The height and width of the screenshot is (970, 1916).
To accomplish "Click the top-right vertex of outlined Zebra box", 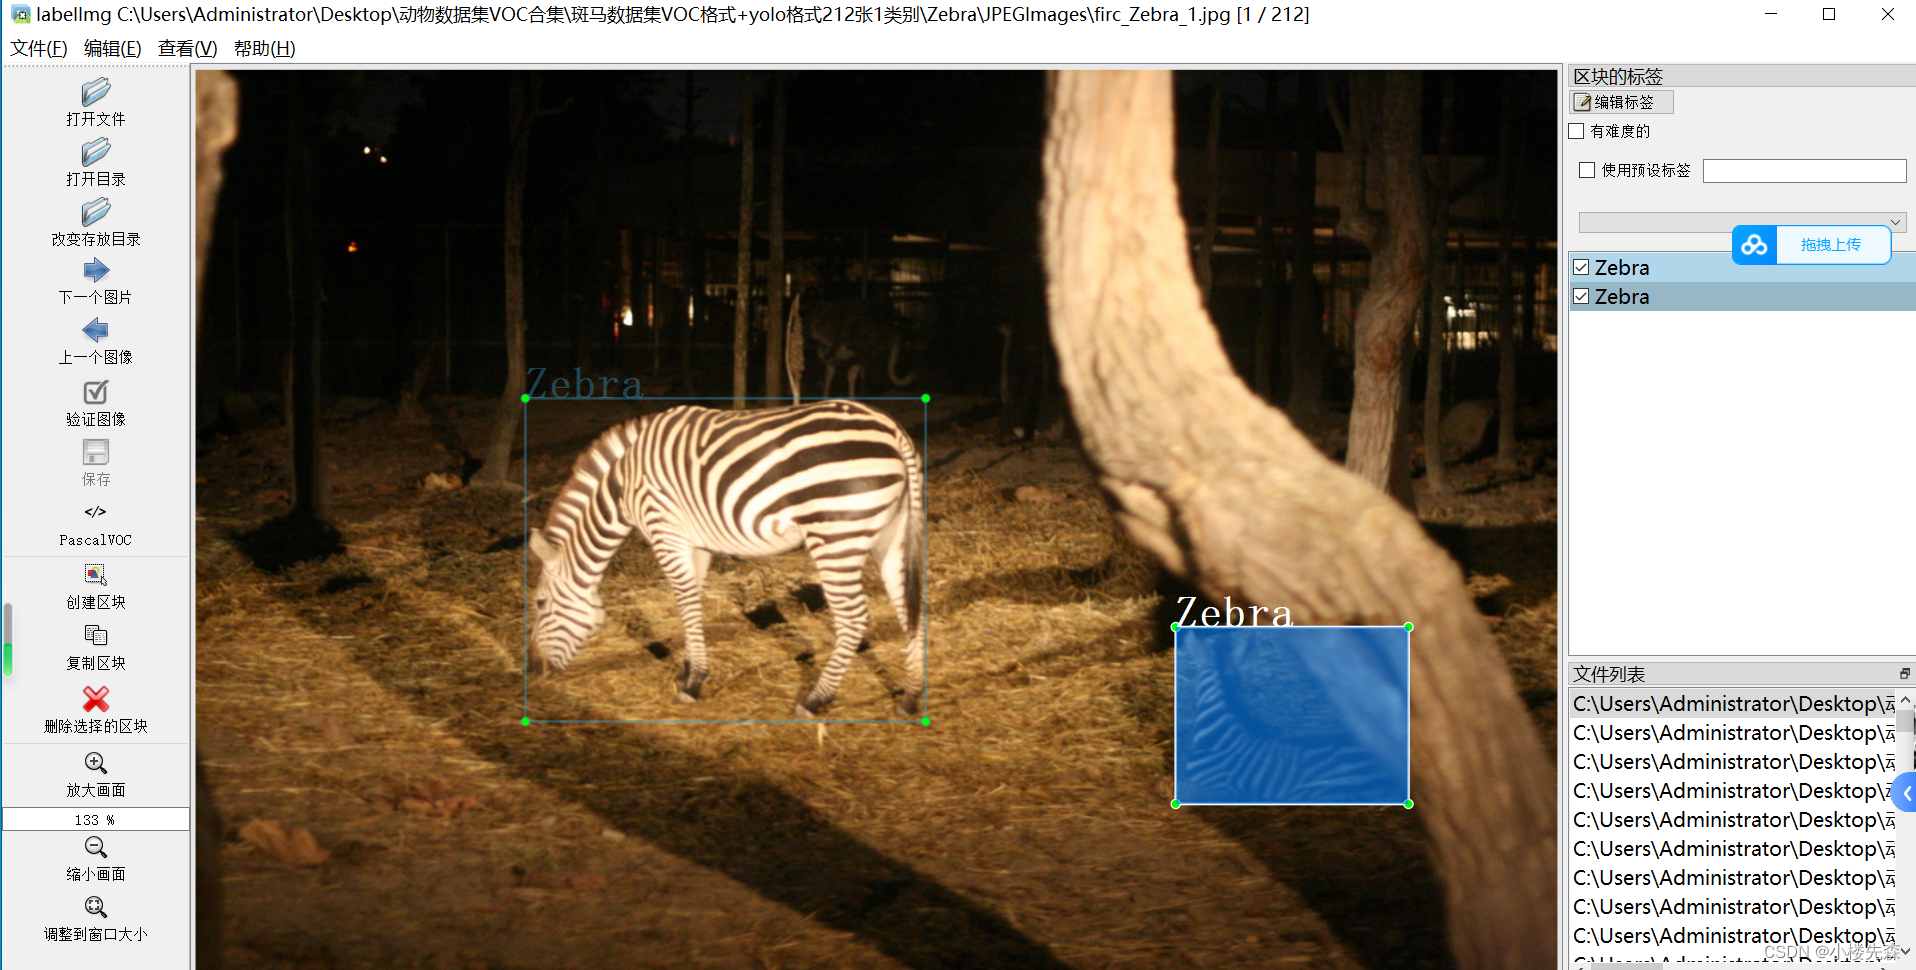I will click(x=926, y=398).
